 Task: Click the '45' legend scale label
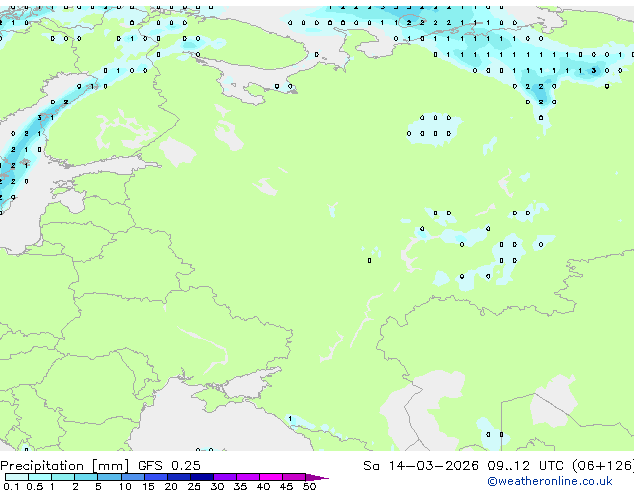286,486
